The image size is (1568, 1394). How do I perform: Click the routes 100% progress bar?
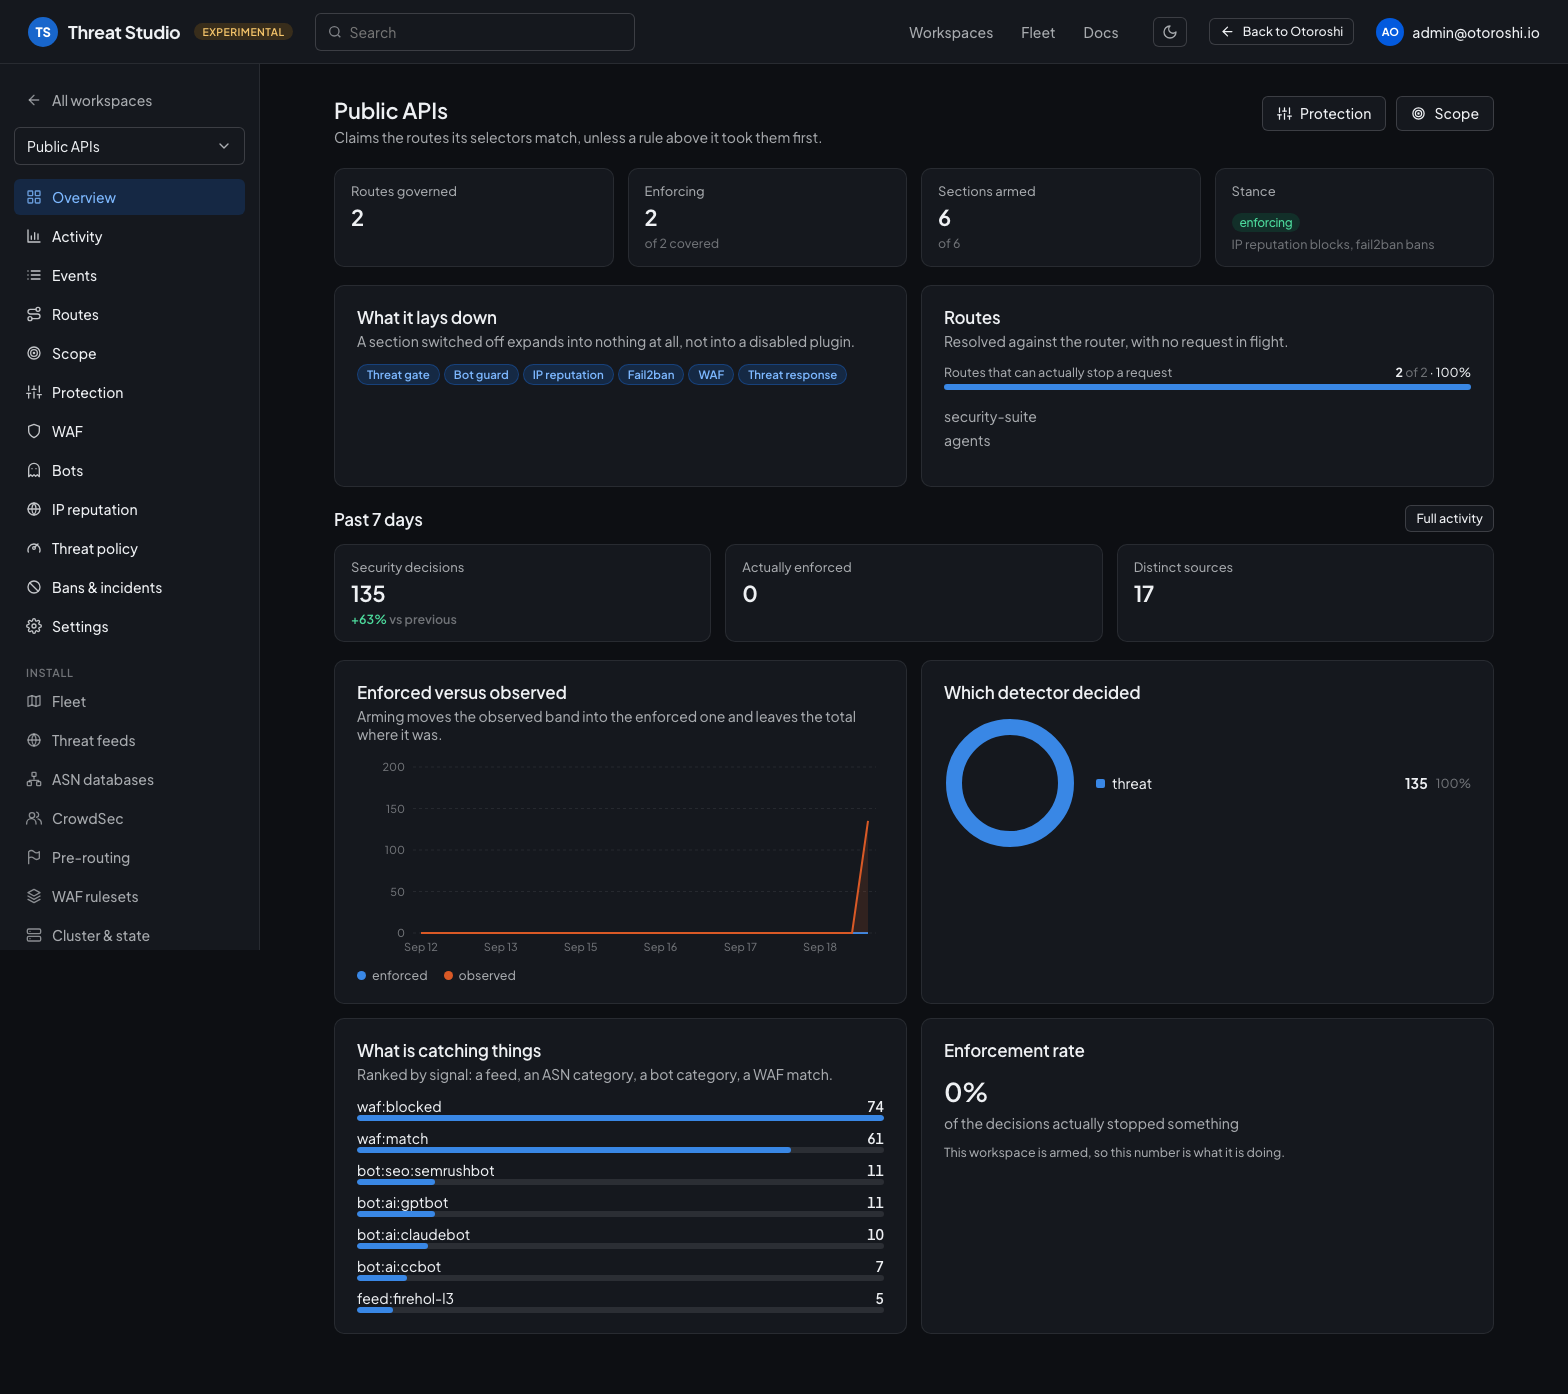[x=1207, y=386]
